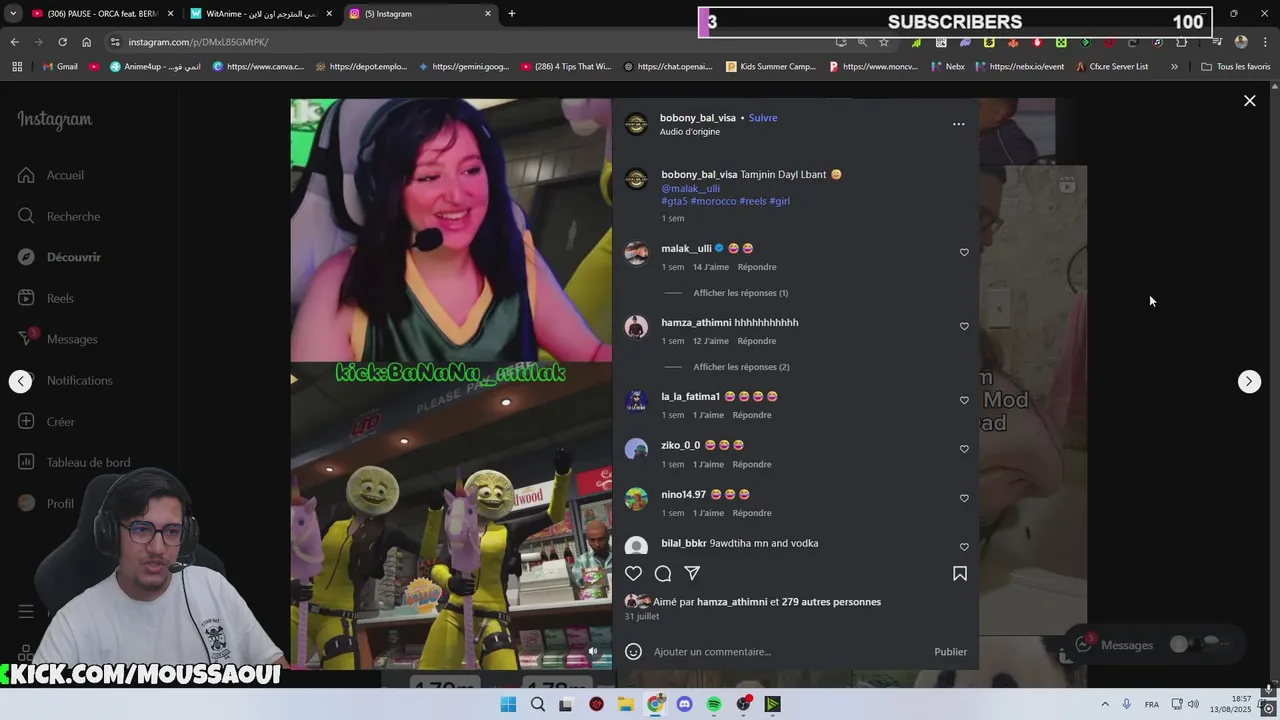Viewport: 1280px width, 720px height.
Task: Open bobony_bal_visa profile avatar in header
Action: [636, 124]
